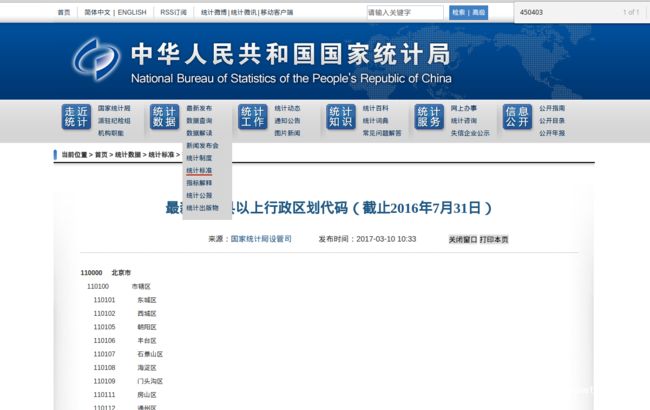650x410 pixels.
Task: Select the row 110102 西城区
Action: (125, 314)
